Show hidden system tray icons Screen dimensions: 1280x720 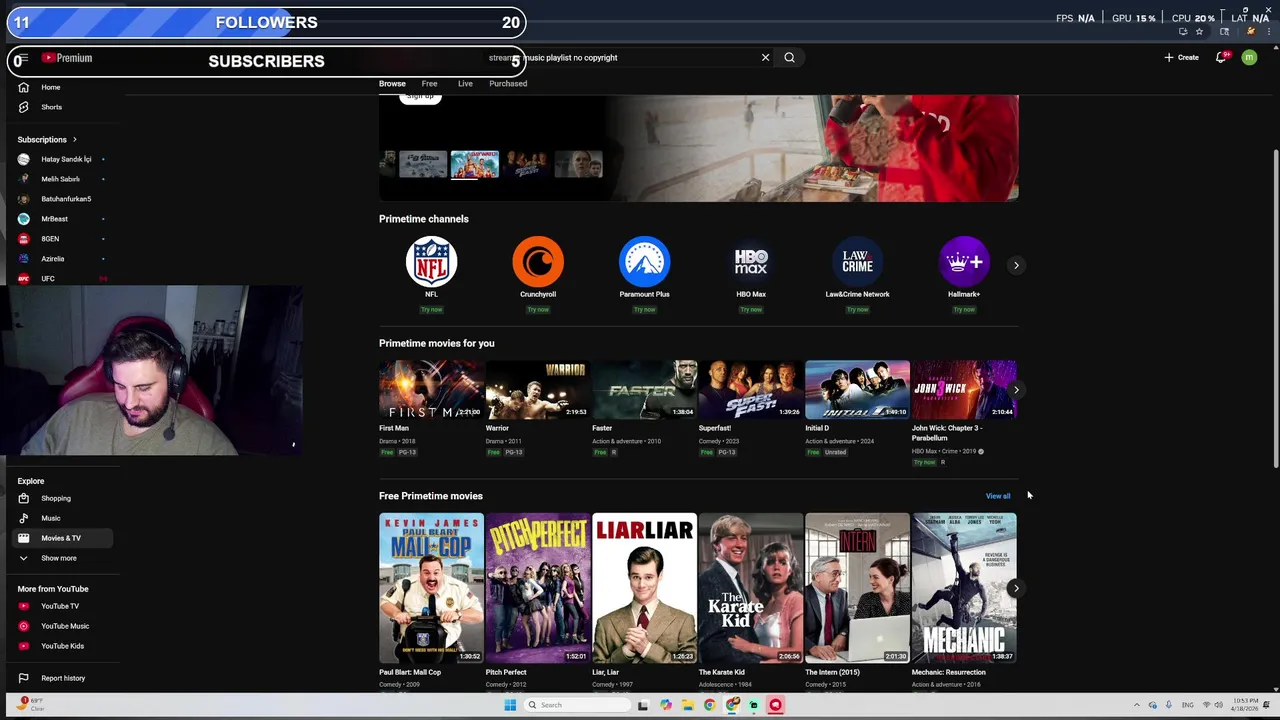[1136, 705]
